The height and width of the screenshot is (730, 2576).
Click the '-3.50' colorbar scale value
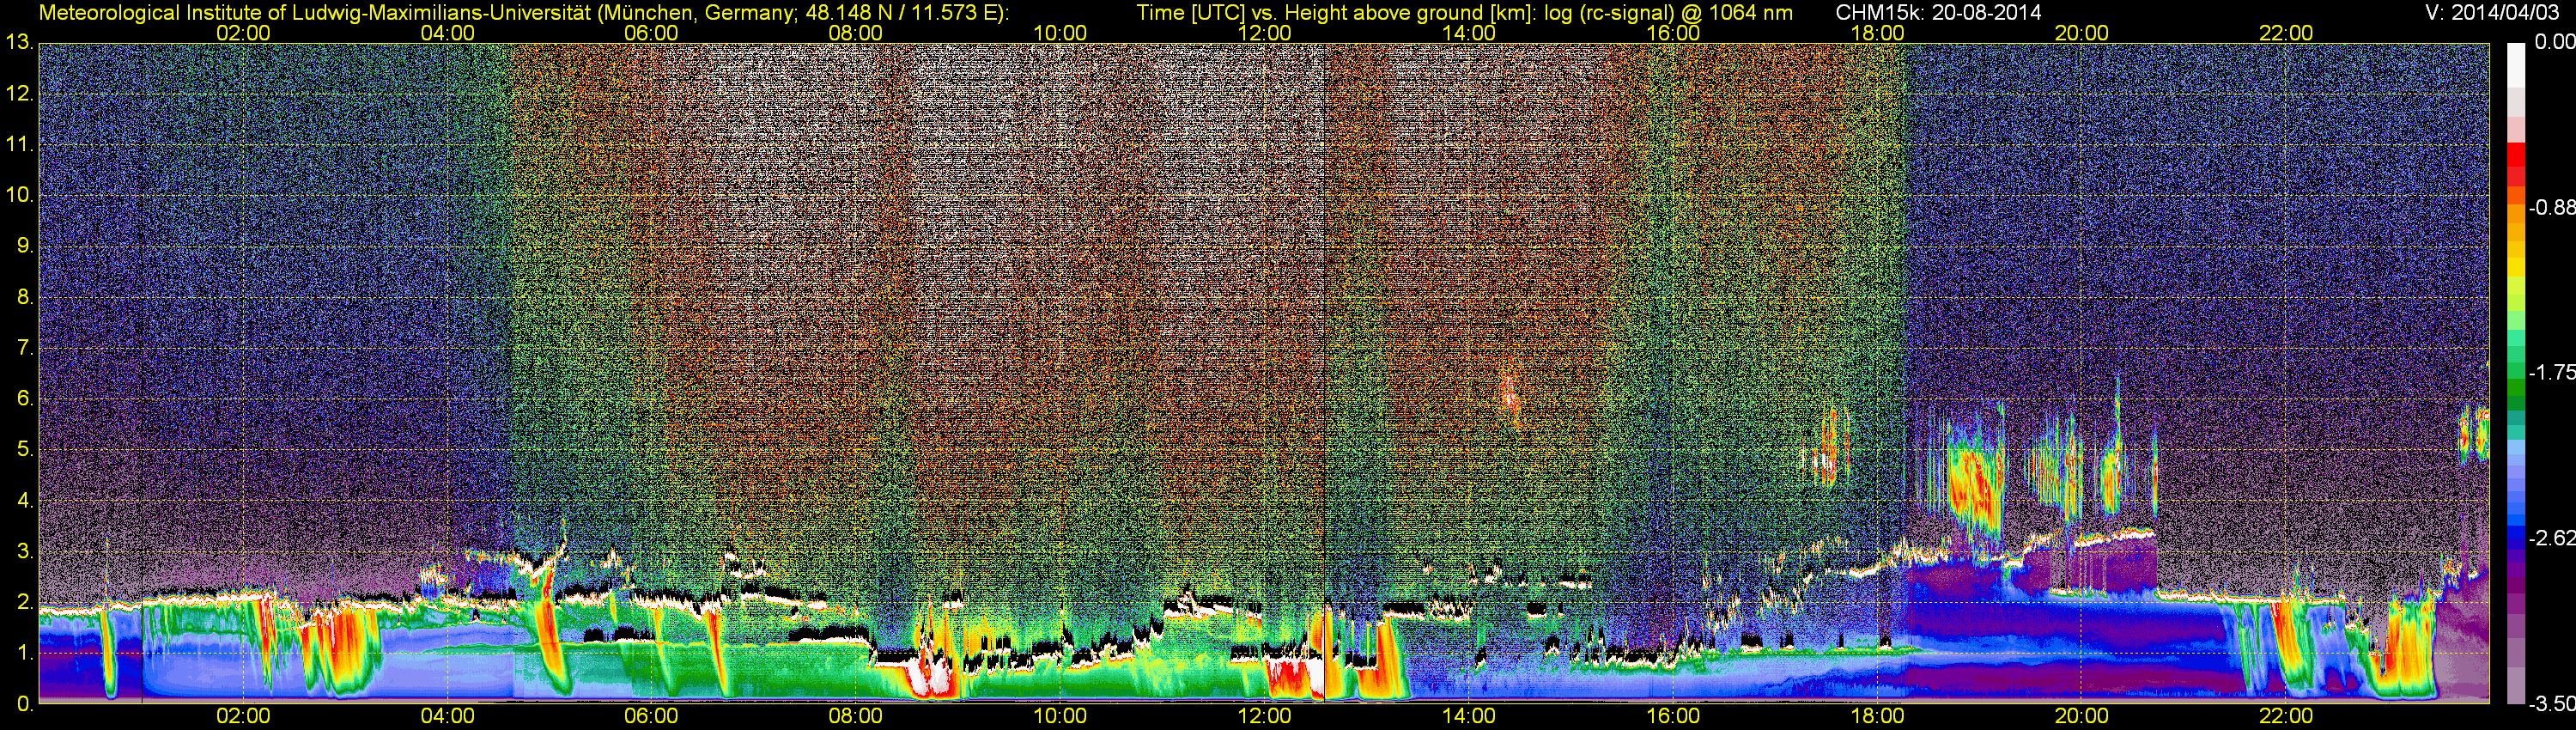2552,704
